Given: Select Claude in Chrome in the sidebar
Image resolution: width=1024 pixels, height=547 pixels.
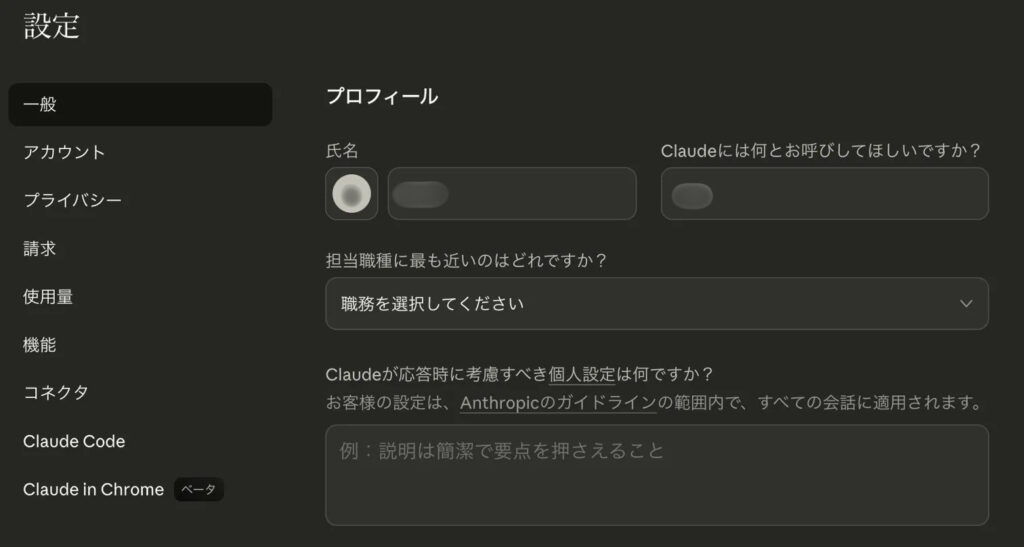Looking at the screenshot, I should (x=93, y=490).
